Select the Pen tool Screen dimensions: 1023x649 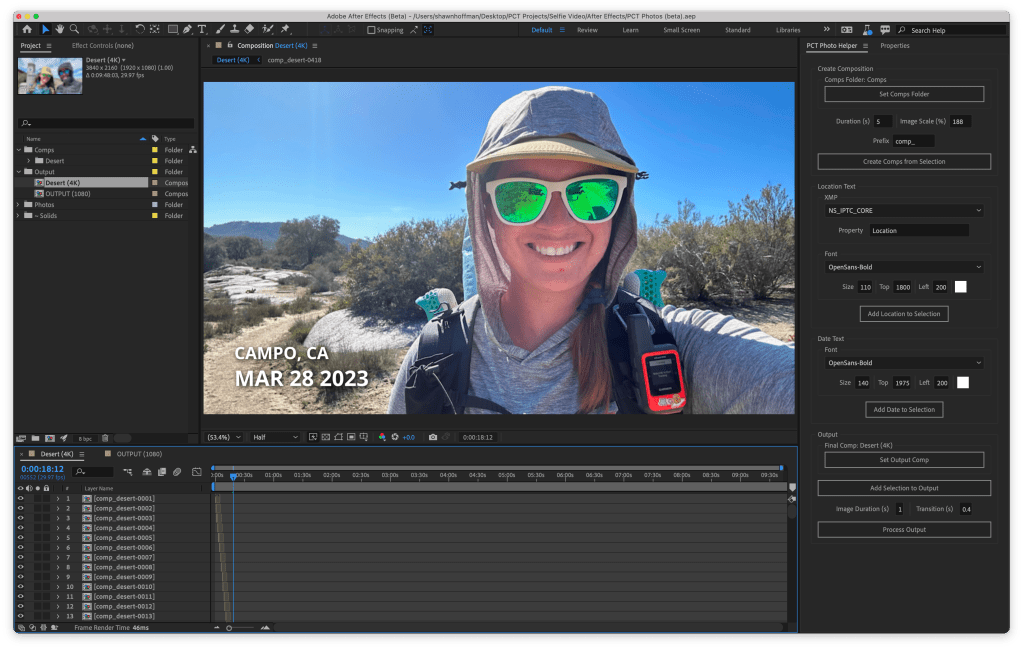[x=187, y=30]
